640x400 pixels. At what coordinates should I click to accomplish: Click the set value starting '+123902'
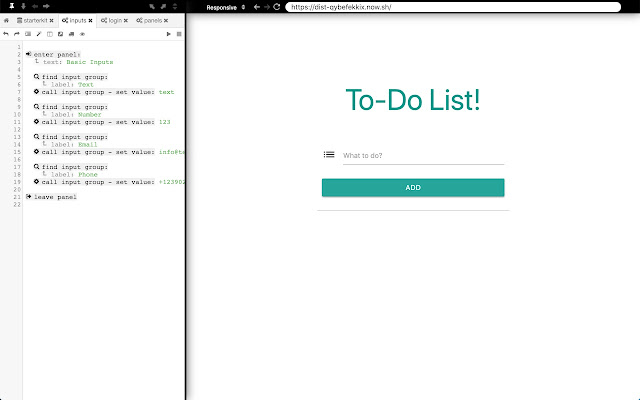pos(171,182)
